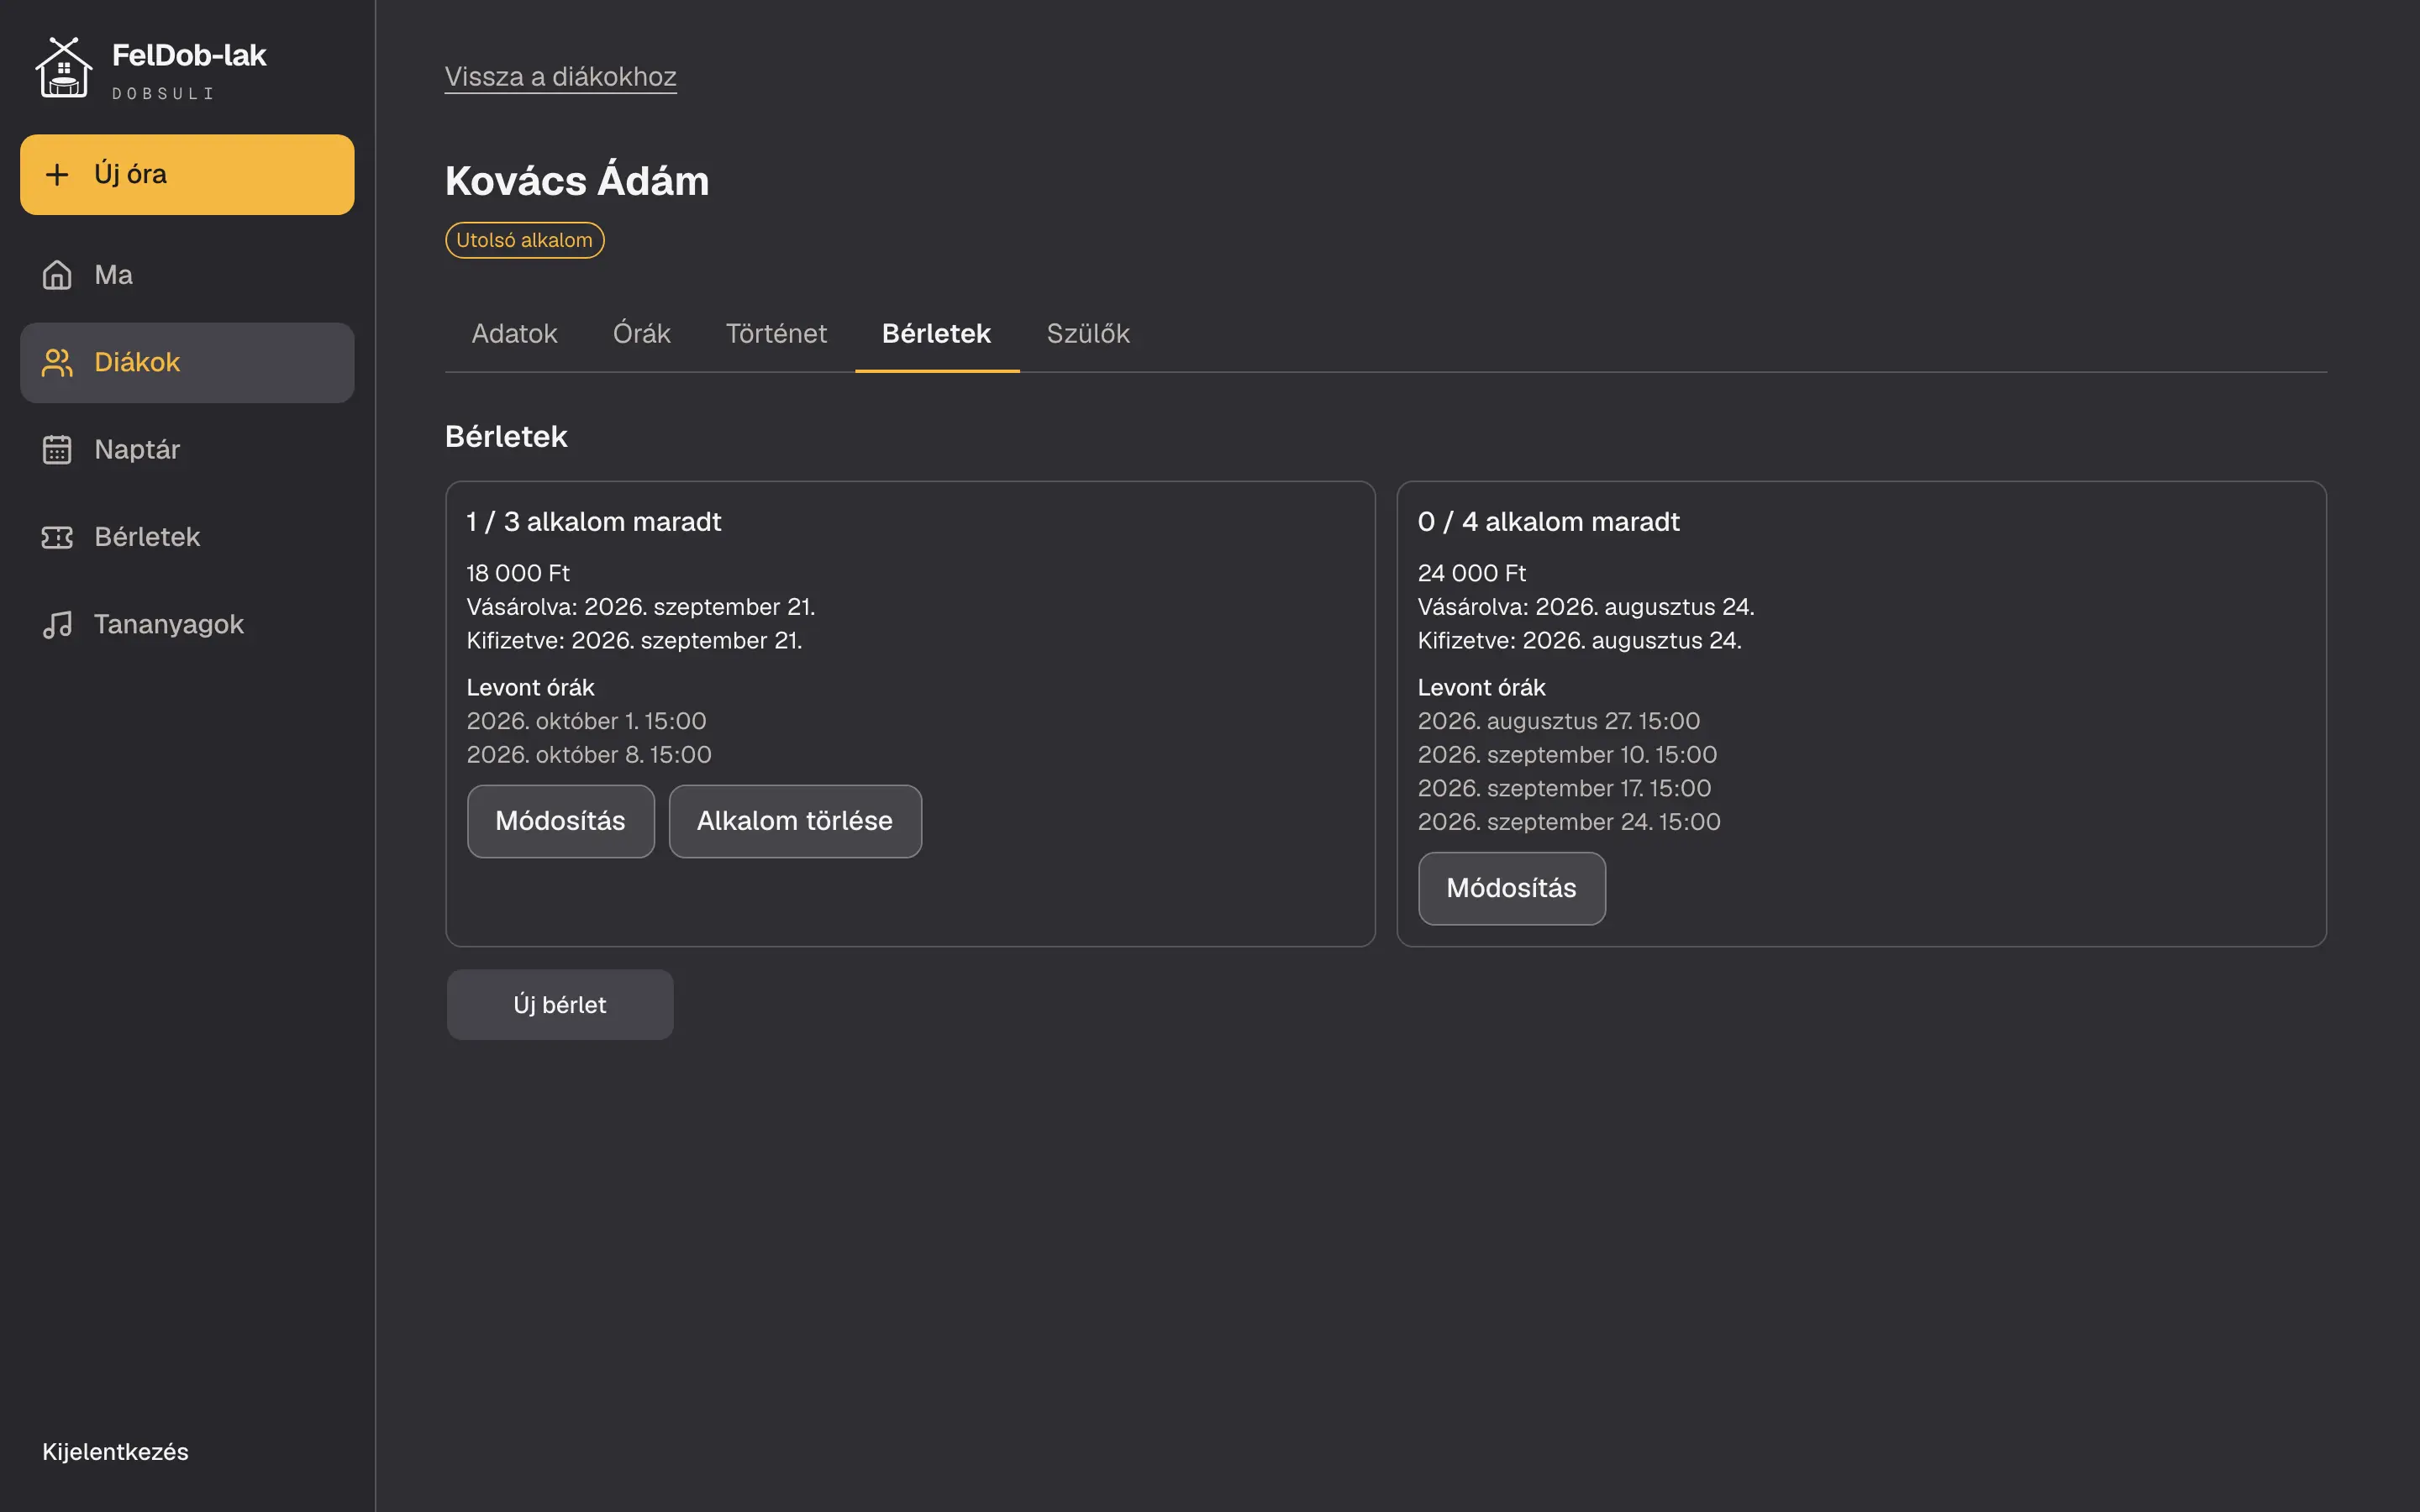Click lesson '2026. szeptember 17. 15:00'
Screen dimensions: 2420x1512
1564,788
